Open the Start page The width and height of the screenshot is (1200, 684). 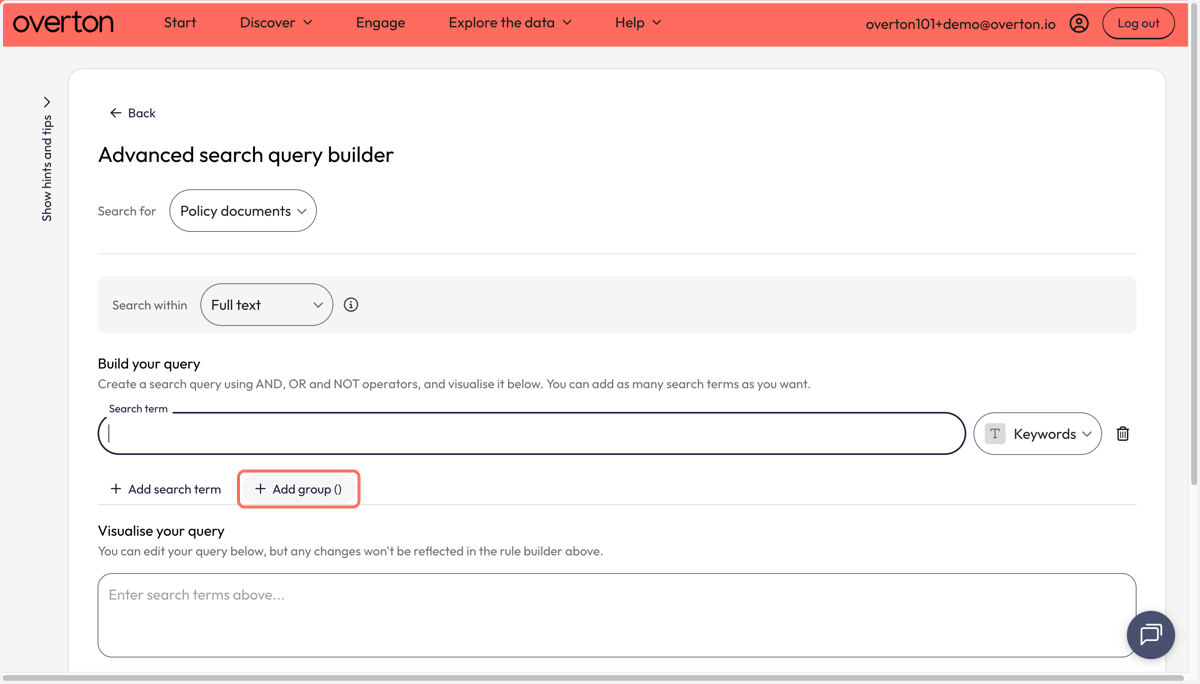point(180,23)
